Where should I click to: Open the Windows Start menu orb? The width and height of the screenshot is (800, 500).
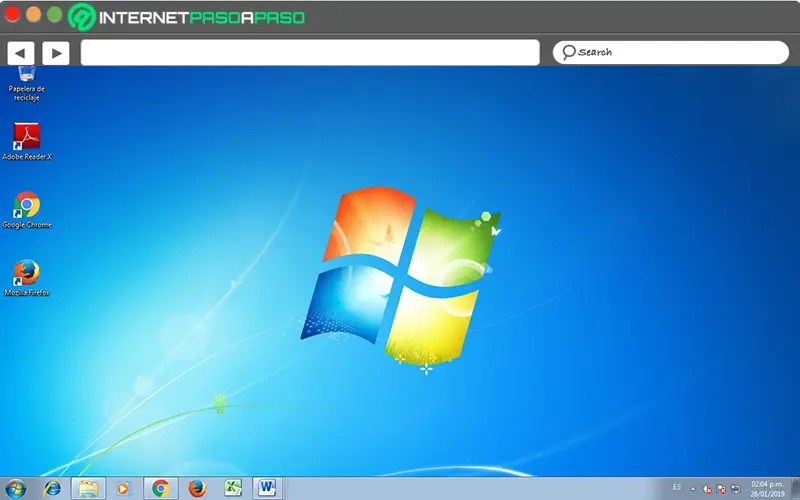(x=15, y=488)
